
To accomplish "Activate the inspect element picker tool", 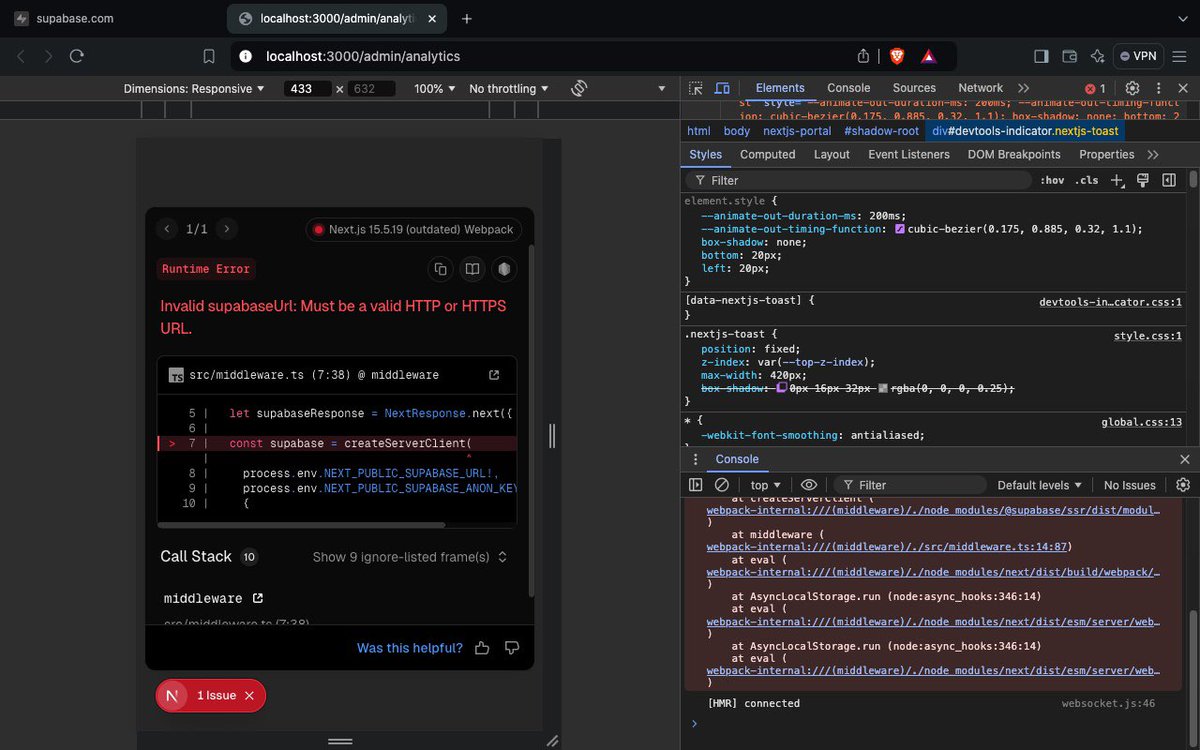I will point(696,88).
